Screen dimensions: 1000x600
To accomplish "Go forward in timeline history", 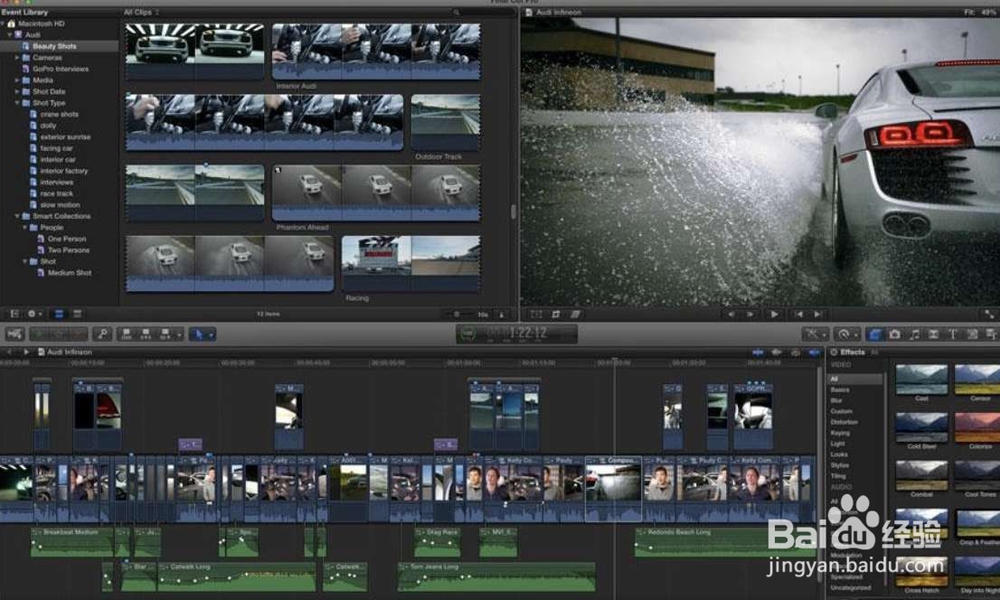I will coord(26,352).
